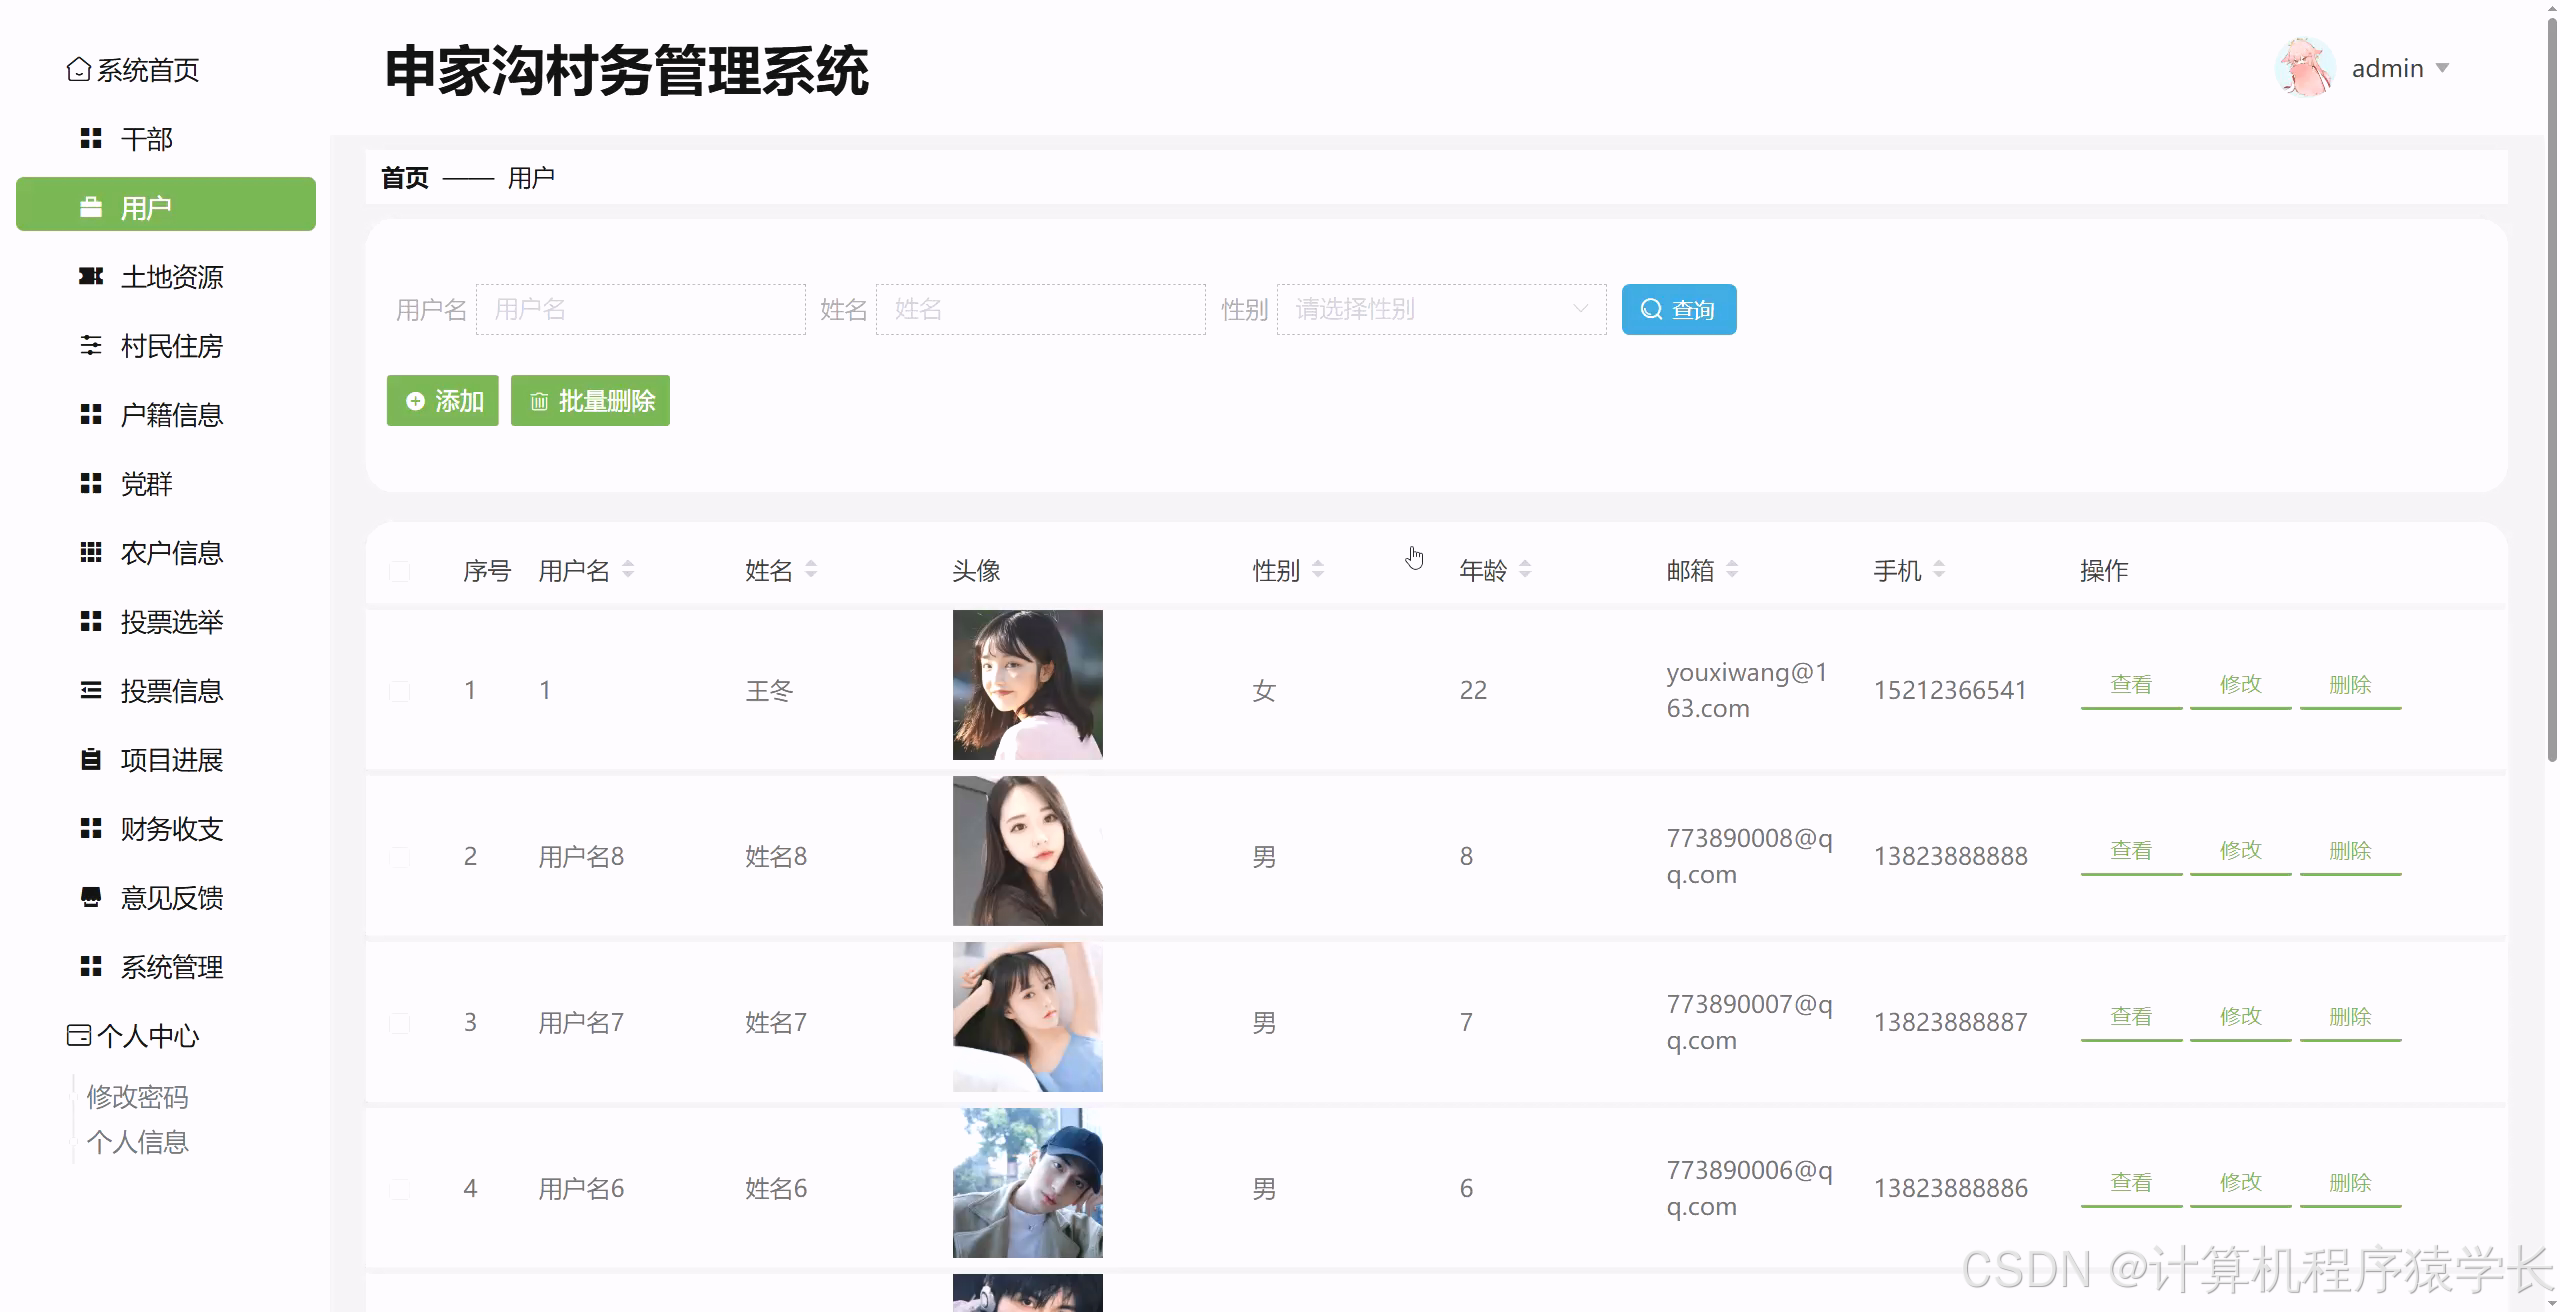The height and width of the screenshot is (1312, 2560).
Task: Click the 系统管理 icon
Action: coord(91,966)
